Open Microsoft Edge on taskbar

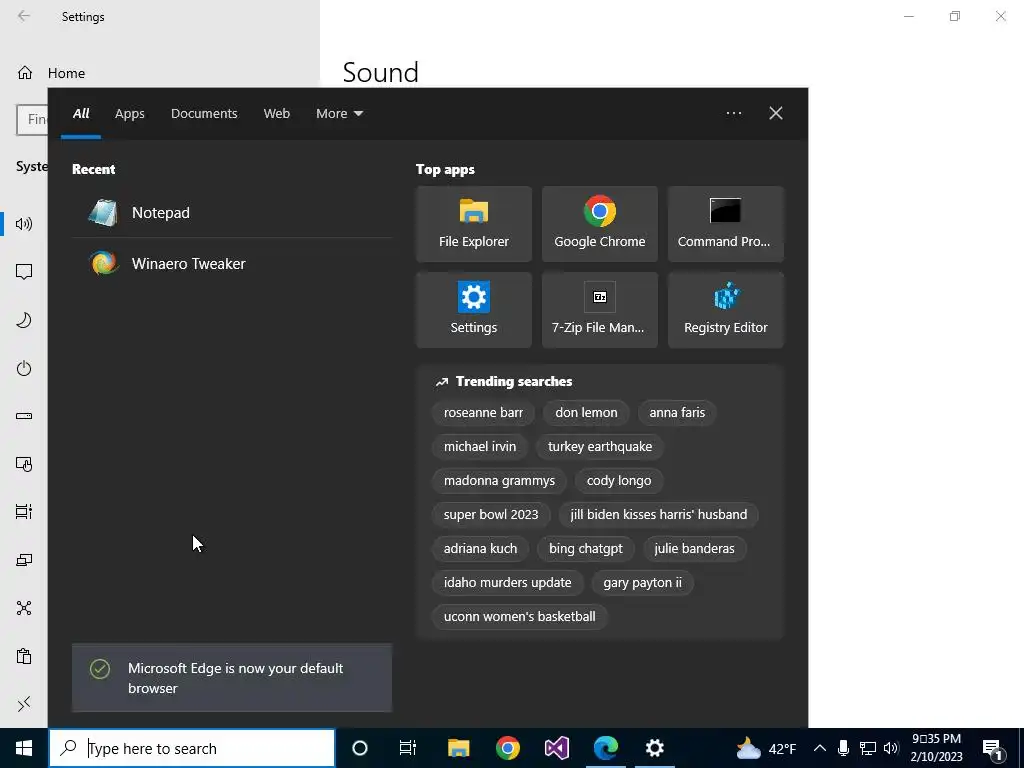(605, 748)
